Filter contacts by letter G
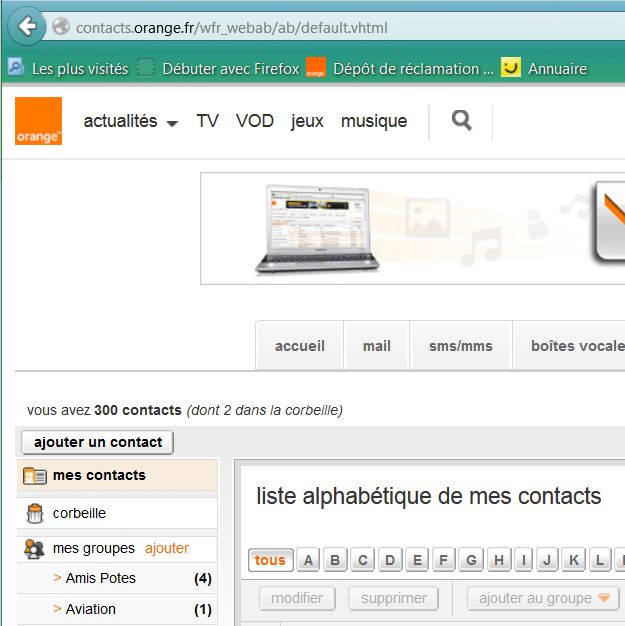 [471, 560]
